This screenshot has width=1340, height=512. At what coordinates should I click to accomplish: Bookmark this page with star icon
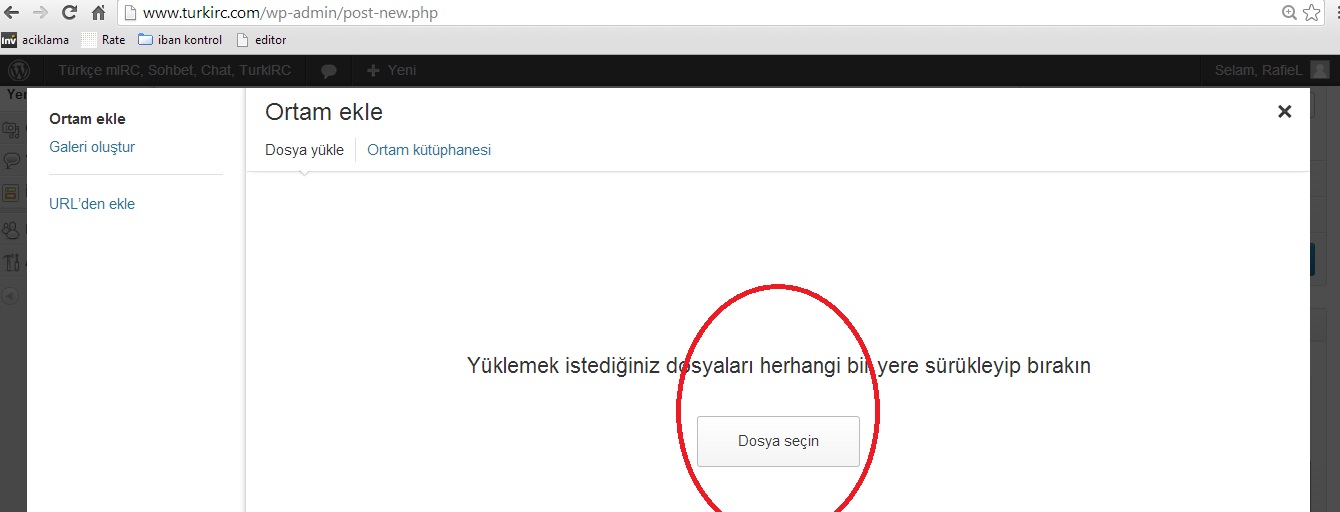pyautogui.click(x=1312, y=13)
